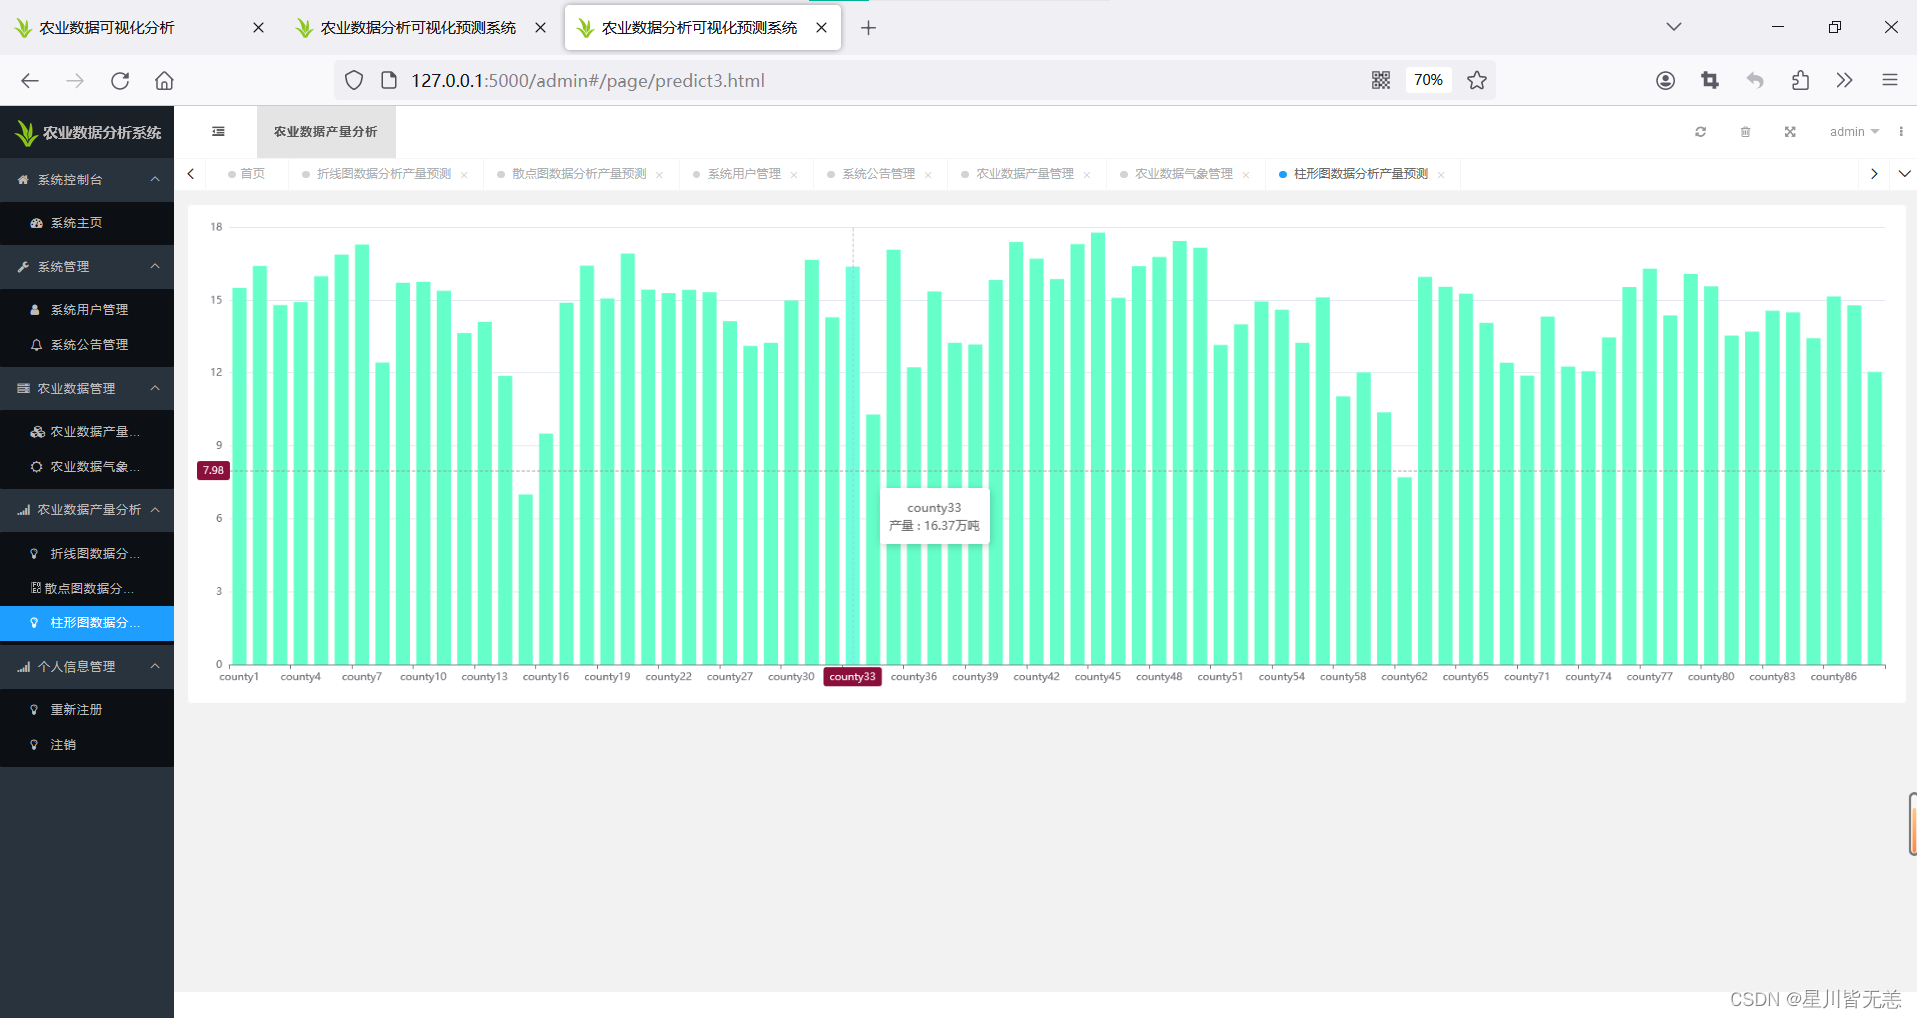Open 系统主页 in sidebar
1917x1018 pixels.
coord(87,223)
